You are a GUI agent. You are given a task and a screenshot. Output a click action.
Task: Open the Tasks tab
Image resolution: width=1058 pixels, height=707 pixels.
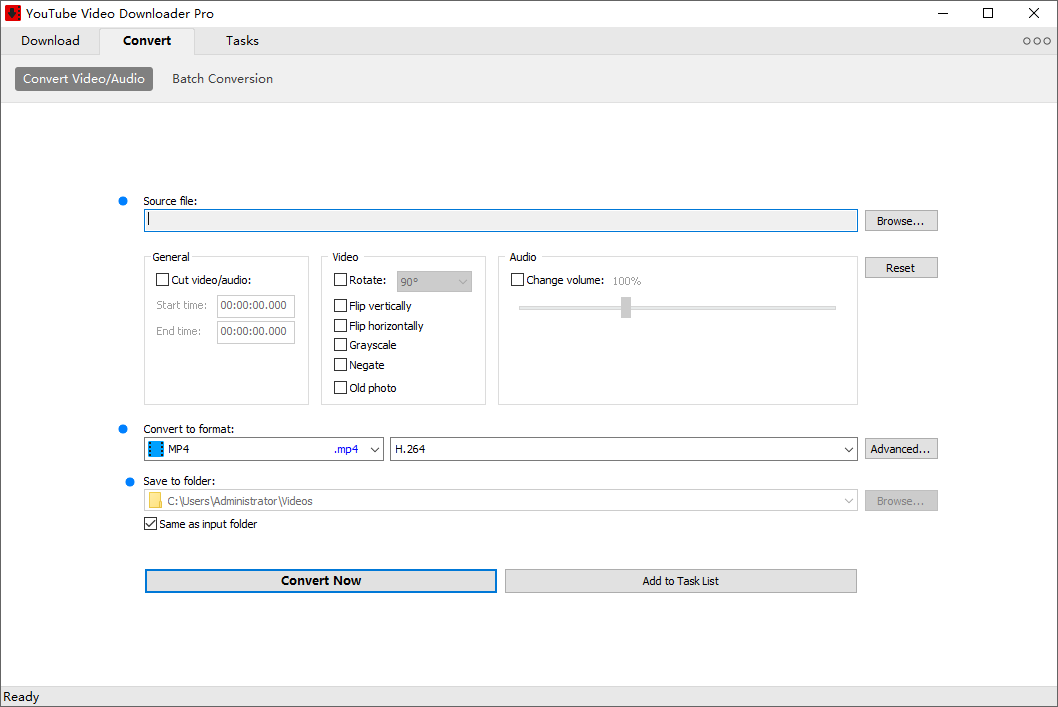[x=241, y=40]
